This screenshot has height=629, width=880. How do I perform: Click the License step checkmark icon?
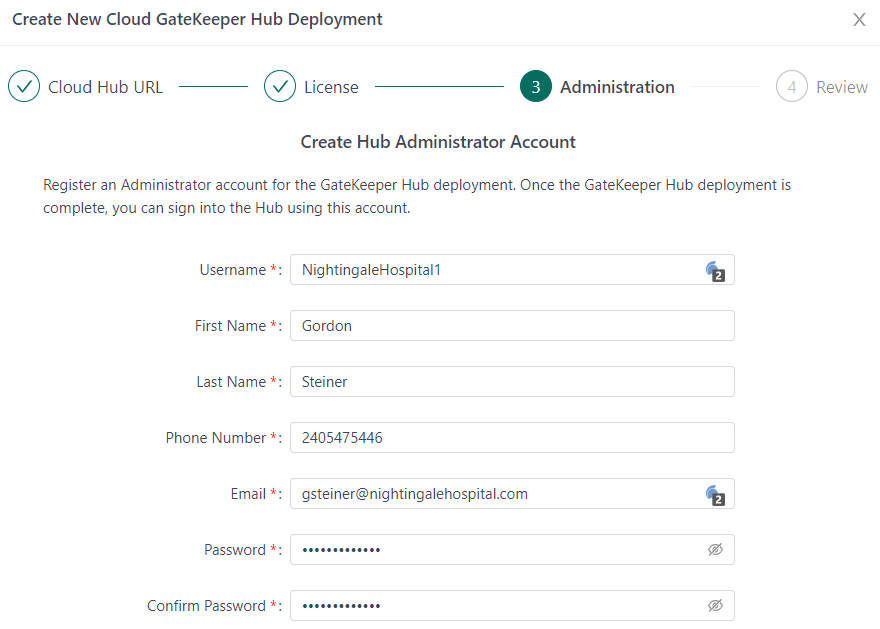point(280,87)
